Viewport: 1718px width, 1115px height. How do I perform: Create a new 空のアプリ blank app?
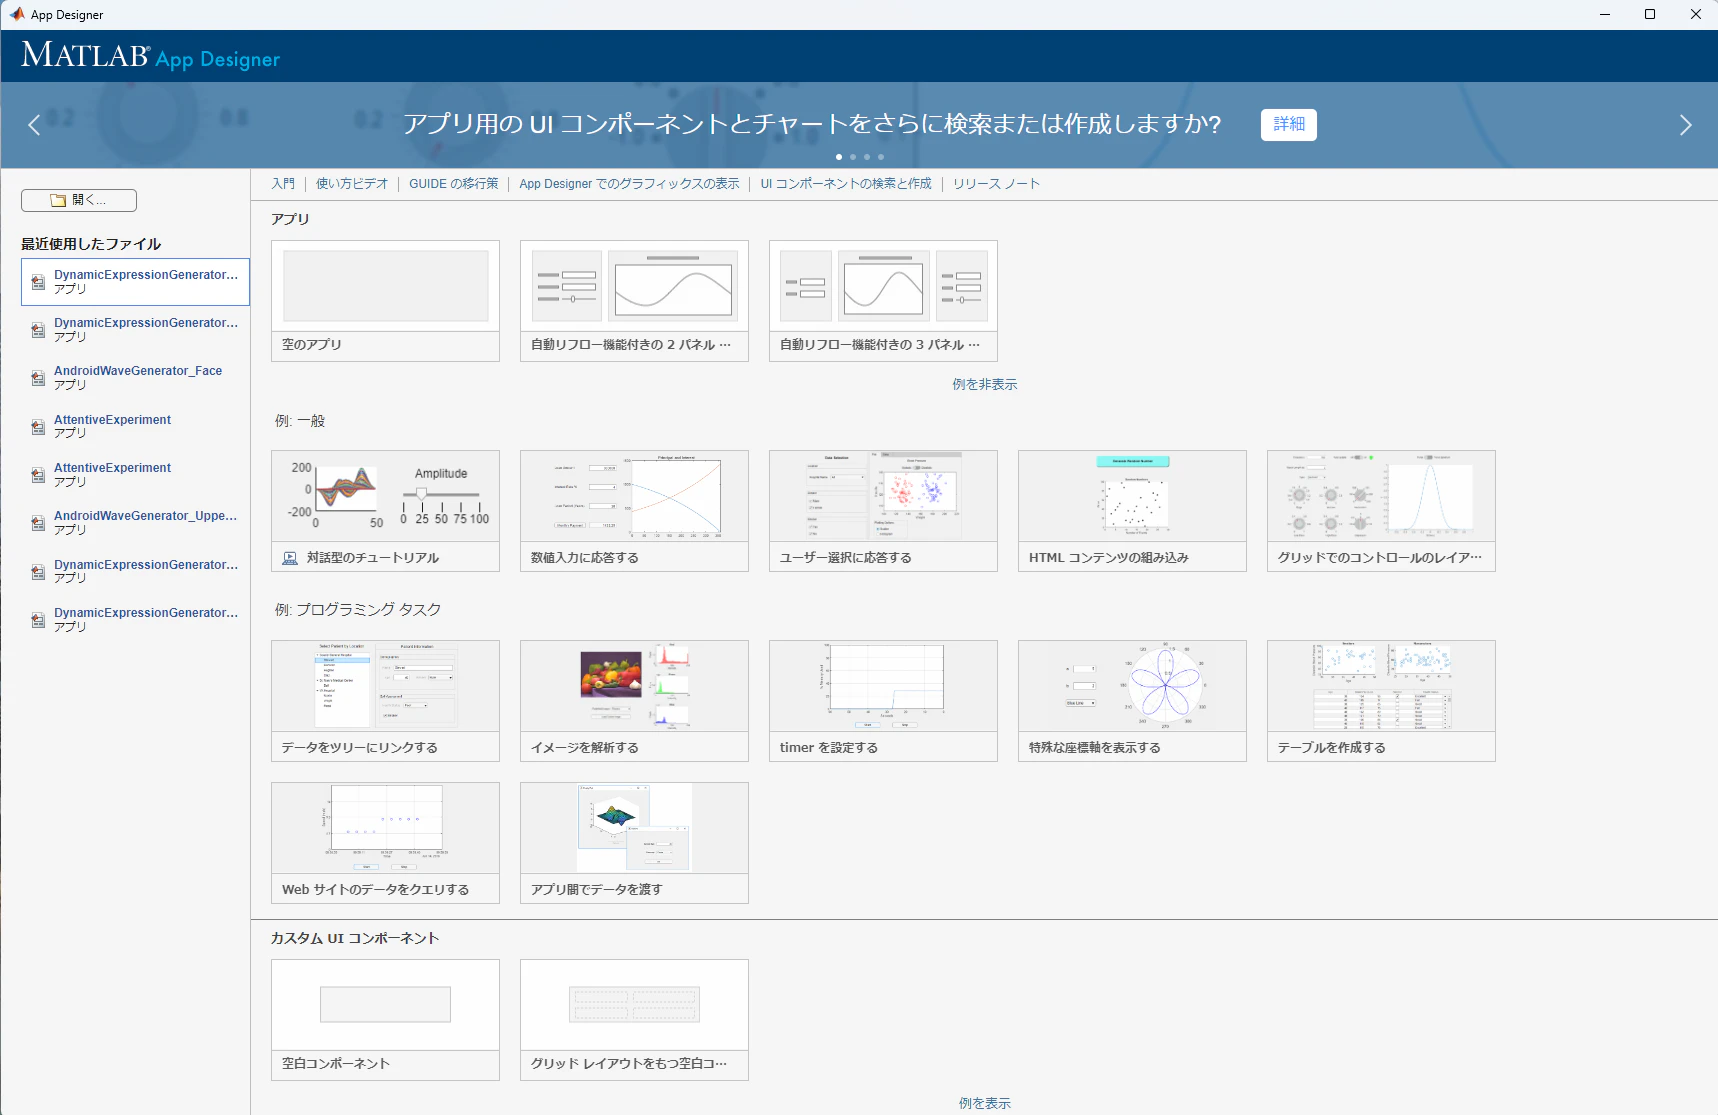[x=385, y=301]
